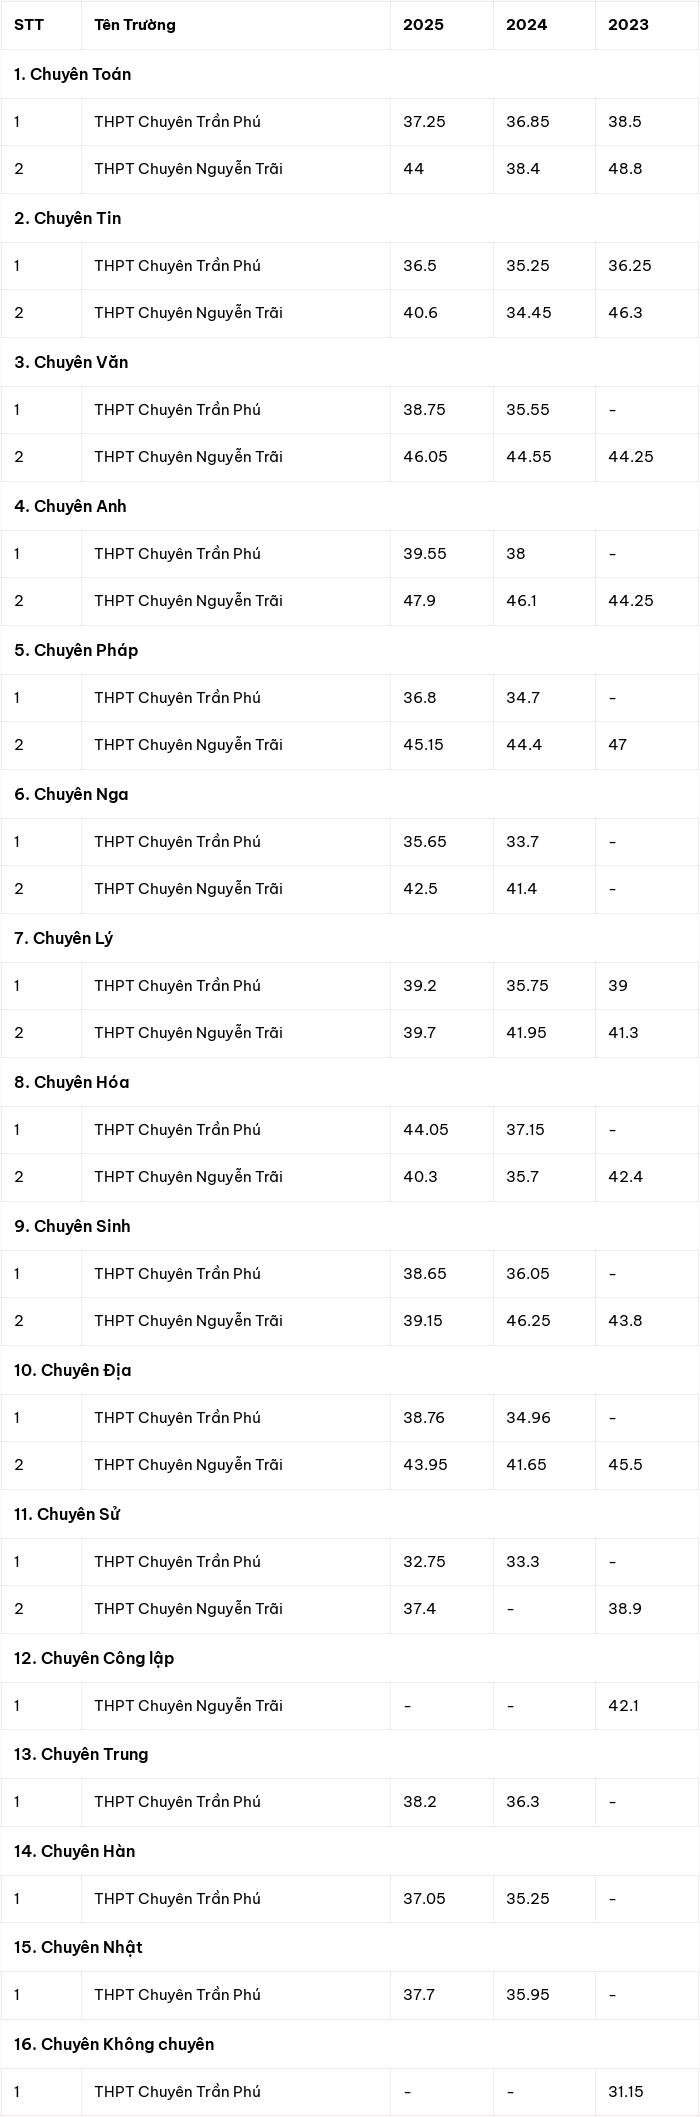Click the 2025 column header
This screenshot has width=700, height=2117.
click(x=423, y=25)
